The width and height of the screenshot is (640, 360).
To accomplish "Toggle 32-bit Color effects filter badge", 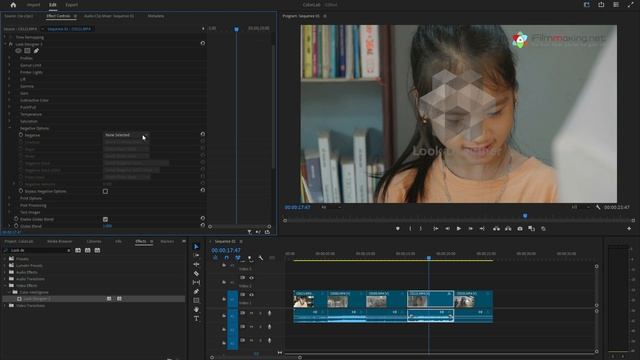I will (x=87, y=250).
